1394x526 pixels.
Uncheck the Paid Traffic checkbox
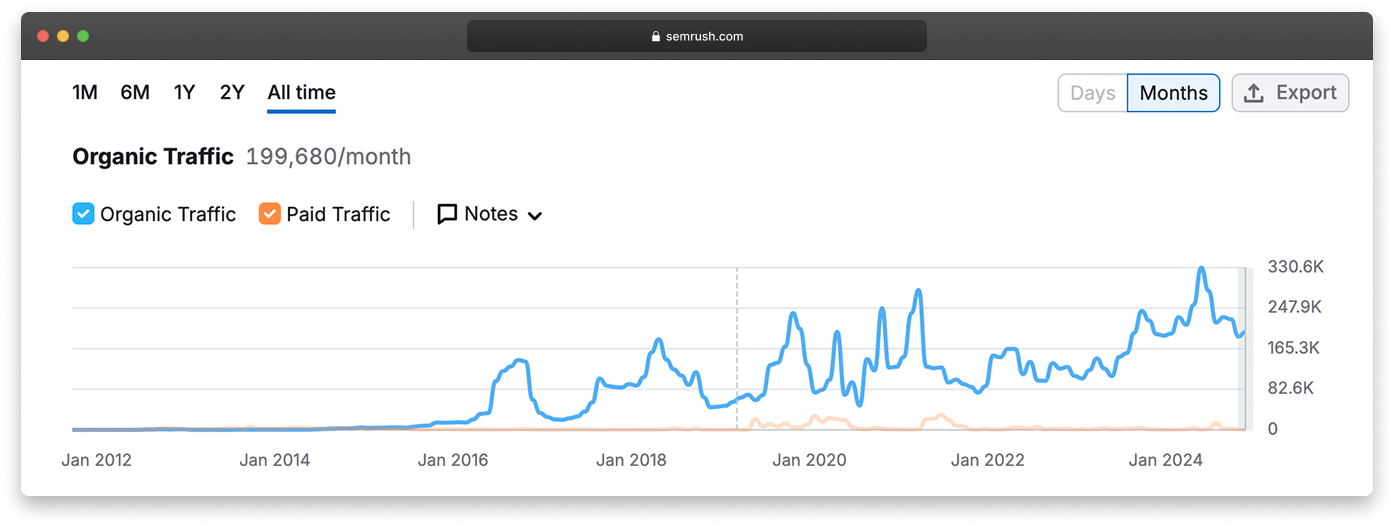tap(269, 214)
